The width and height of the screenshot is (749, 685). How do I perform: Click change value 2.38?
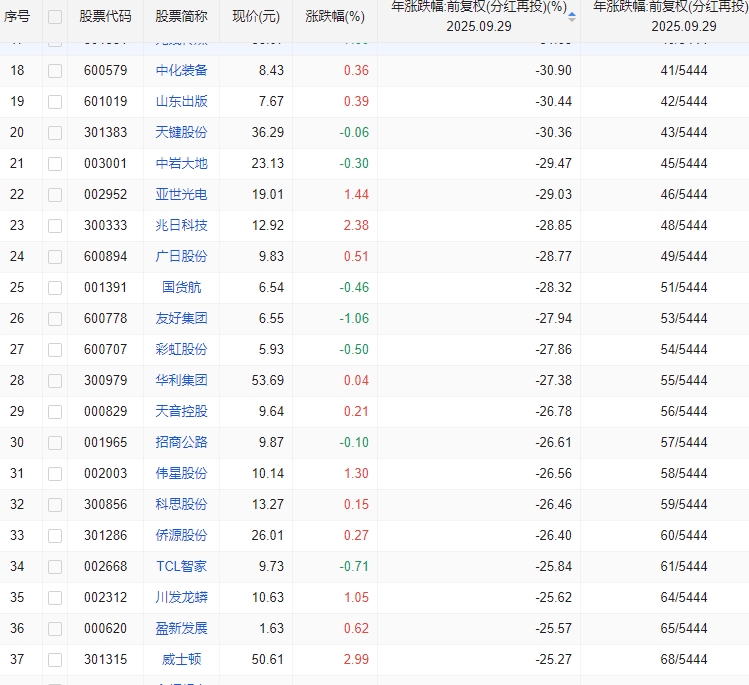click(x=356, y=225)
